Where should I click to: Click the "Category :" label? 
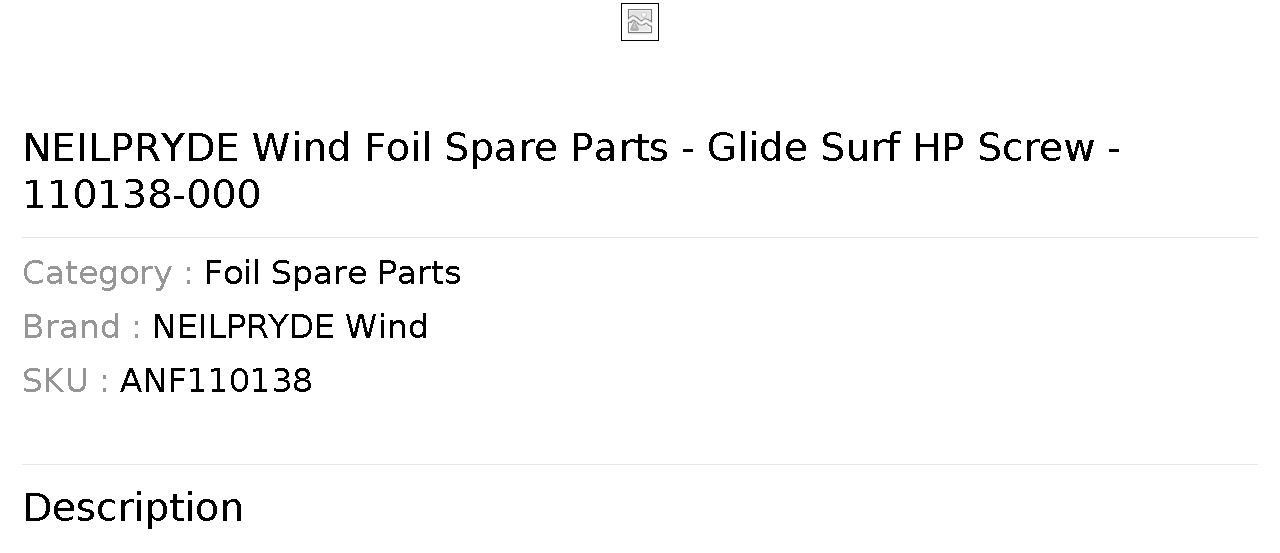pyautogui.click(x=107, y=273)
